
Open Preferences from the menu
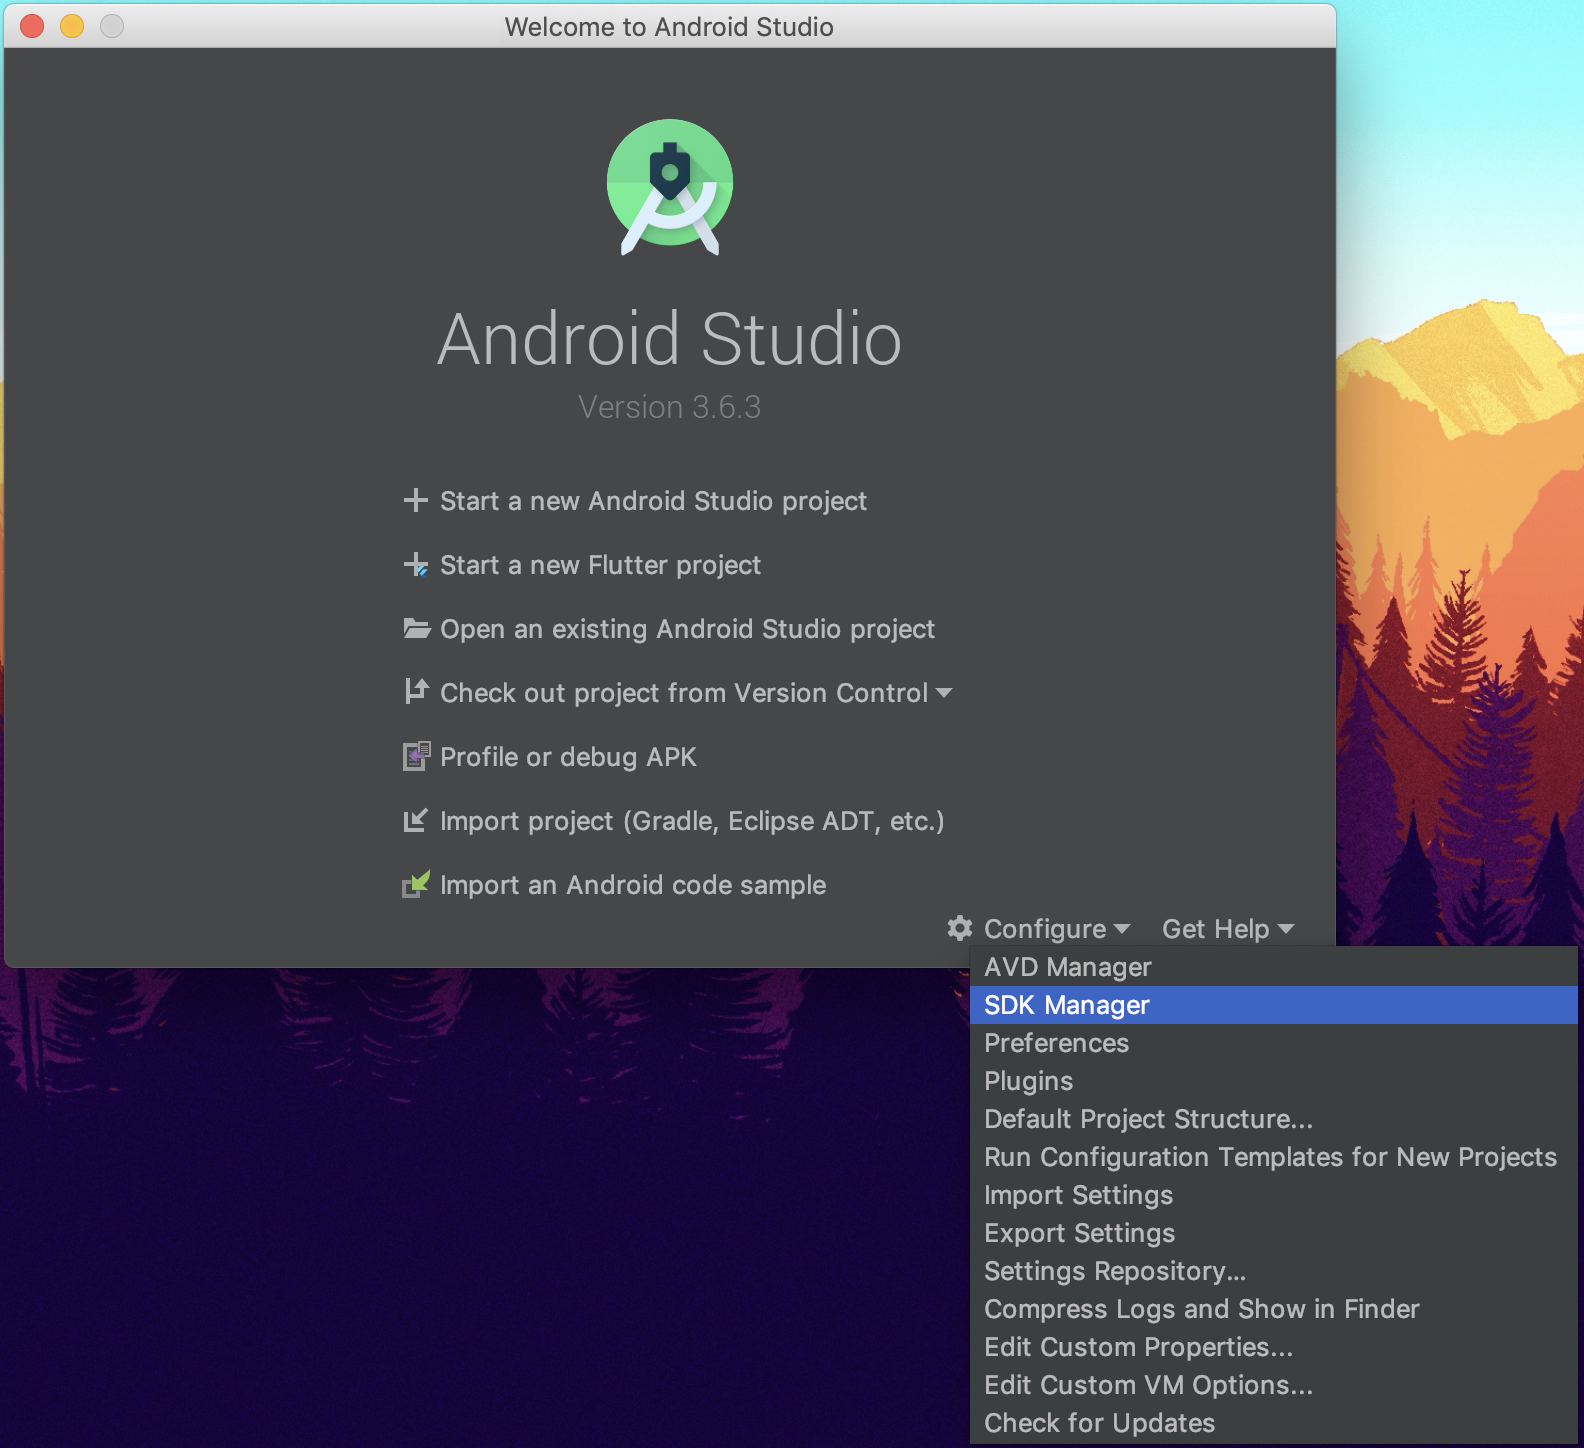pyautogui.click(x=1274, y=1043)
